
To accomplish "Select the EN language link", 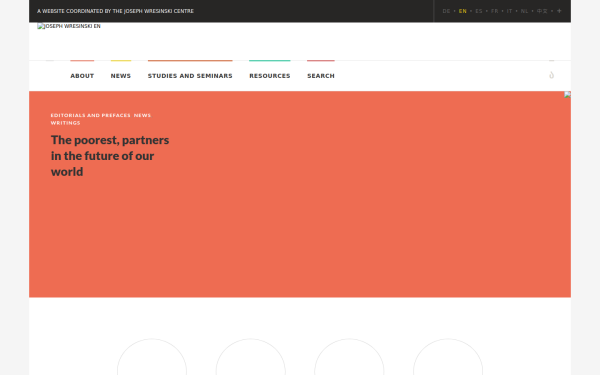I will tap(463, 11).
